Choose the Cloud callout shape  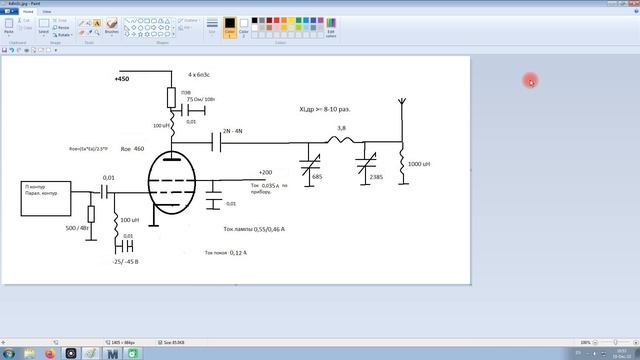pos(167,35)
